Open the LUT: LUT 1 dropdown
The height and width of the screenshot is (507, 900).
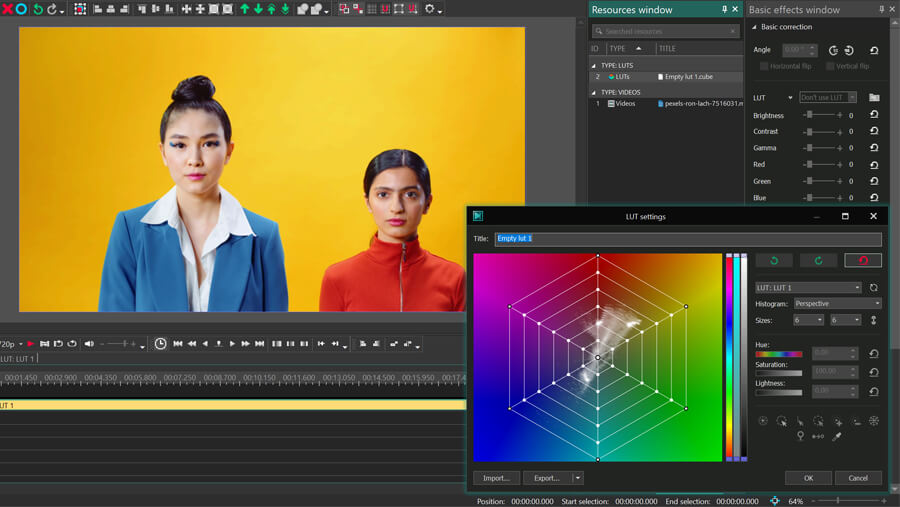(808, 287)
